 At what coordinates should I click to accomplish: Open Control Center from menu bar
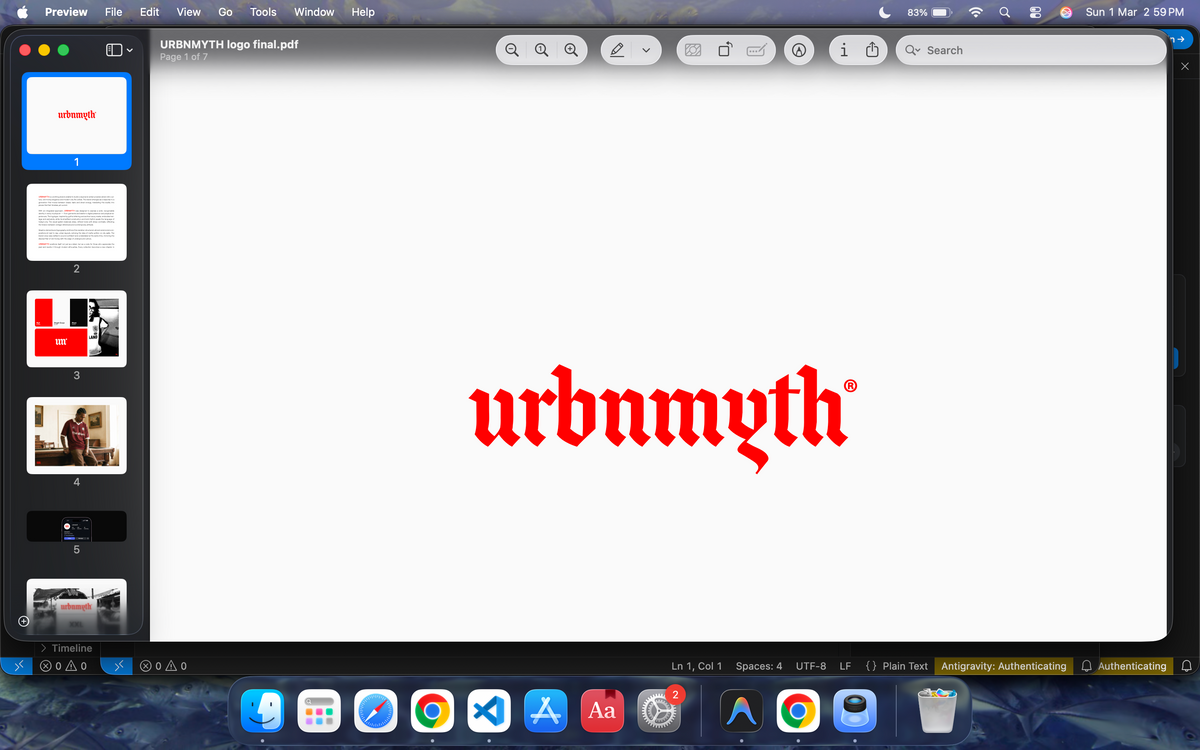(x=1036, y=12)
